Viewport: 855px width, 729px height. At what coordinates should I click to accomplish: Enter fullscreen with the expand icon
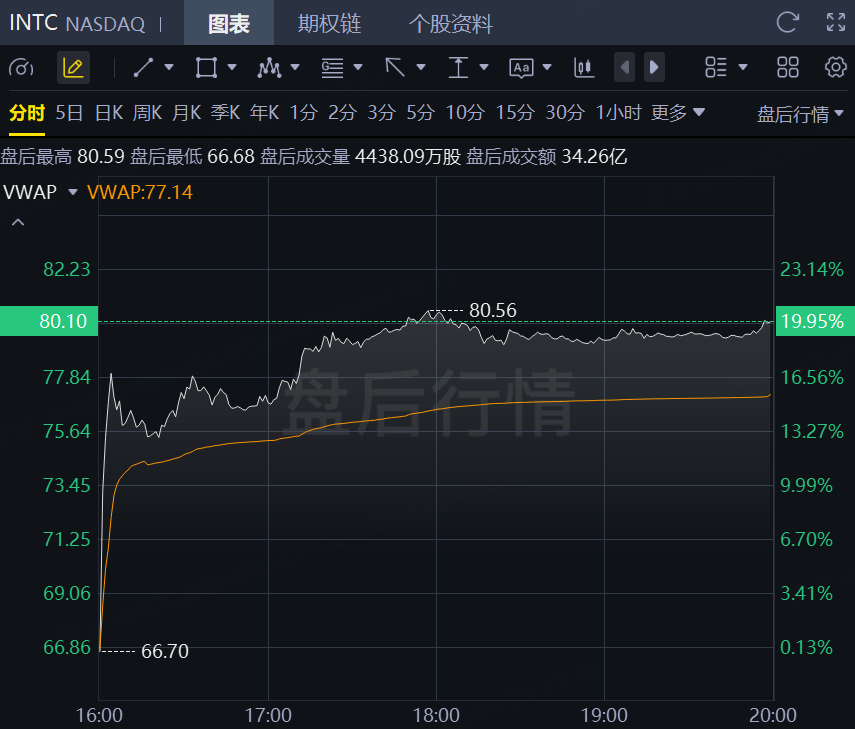836,22
